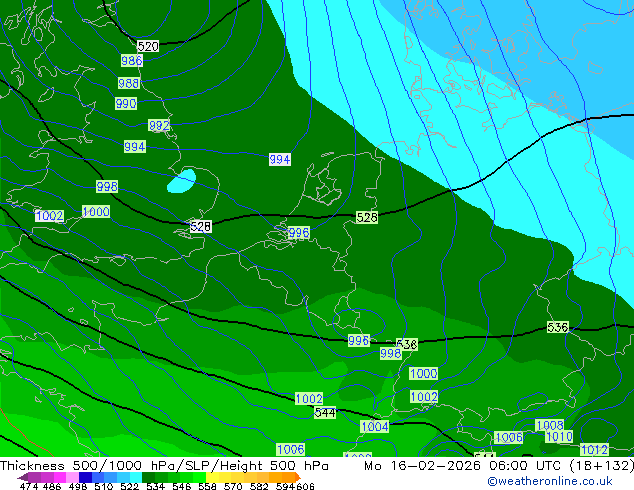Click the 1012 isobar label
634x490 pixels.
pos(594,449)
